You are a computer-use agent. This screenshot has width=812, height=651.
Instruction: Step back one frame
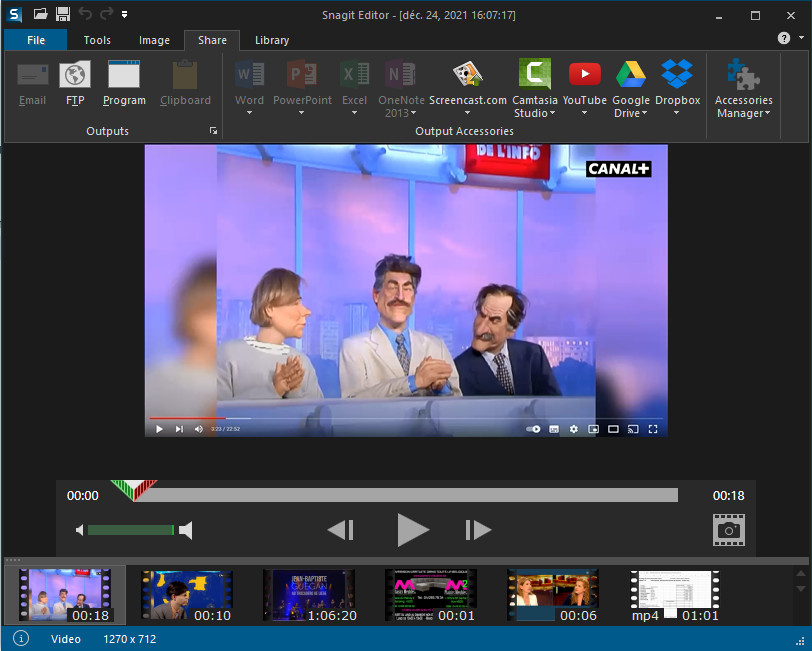(x=341, y=530)
